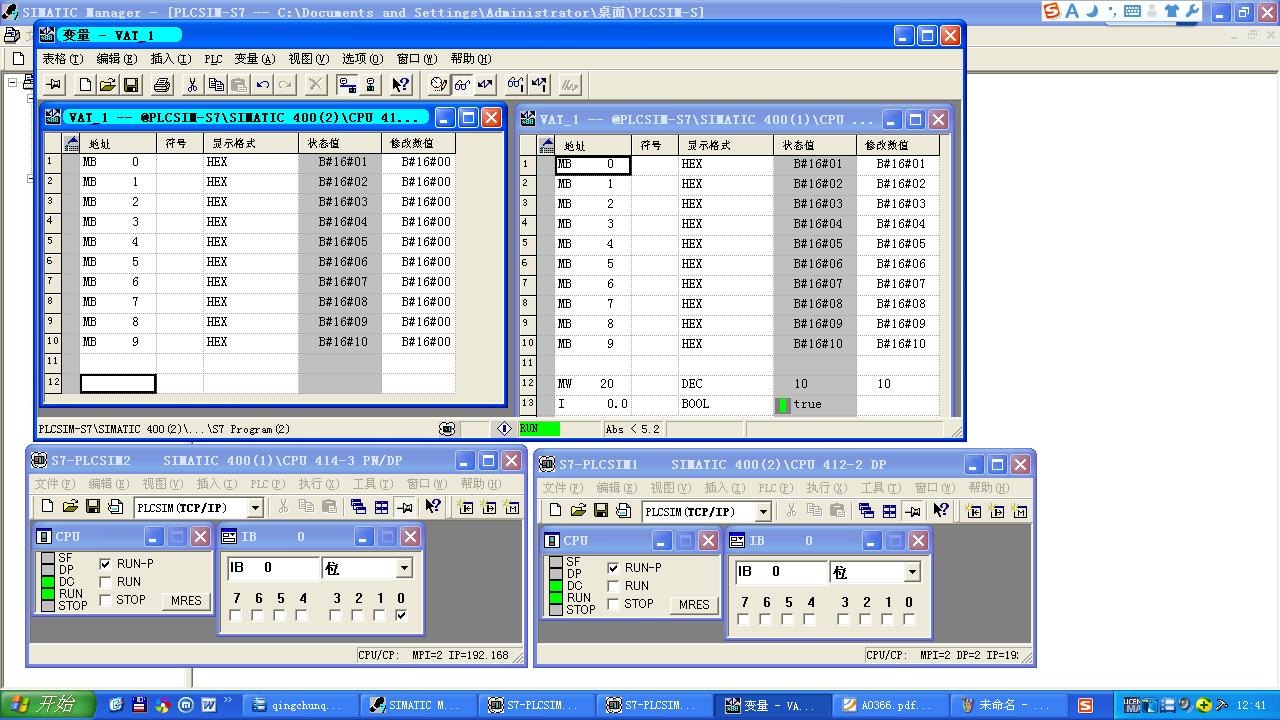Open the 选项(O) menu

362,59
